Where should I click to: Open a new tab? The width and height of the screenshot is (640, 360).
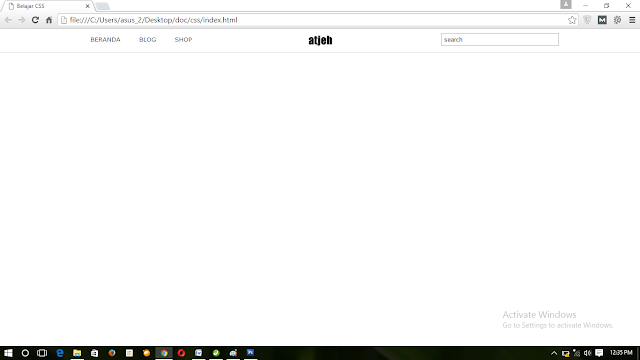pyautogui.click(x=102, y=6)
